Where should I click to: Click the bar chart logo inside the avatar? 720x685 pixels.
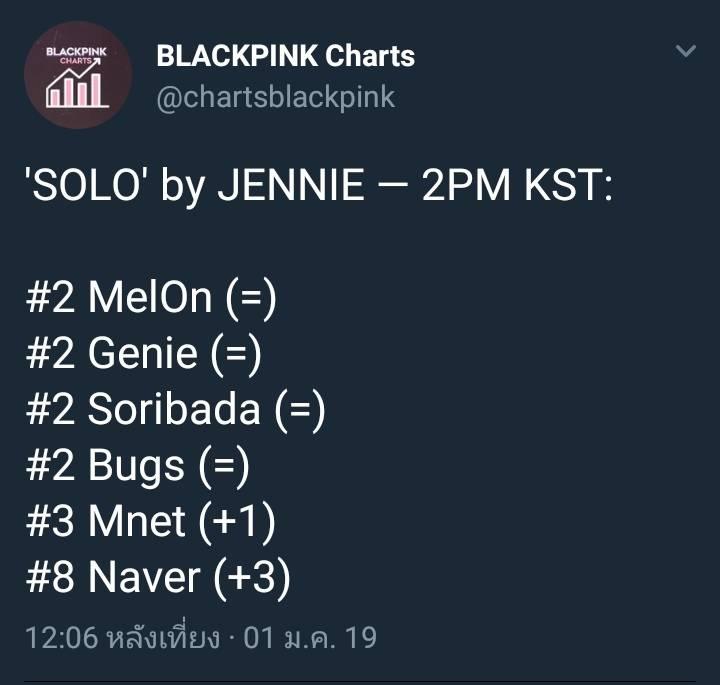[x=78, y=85]
